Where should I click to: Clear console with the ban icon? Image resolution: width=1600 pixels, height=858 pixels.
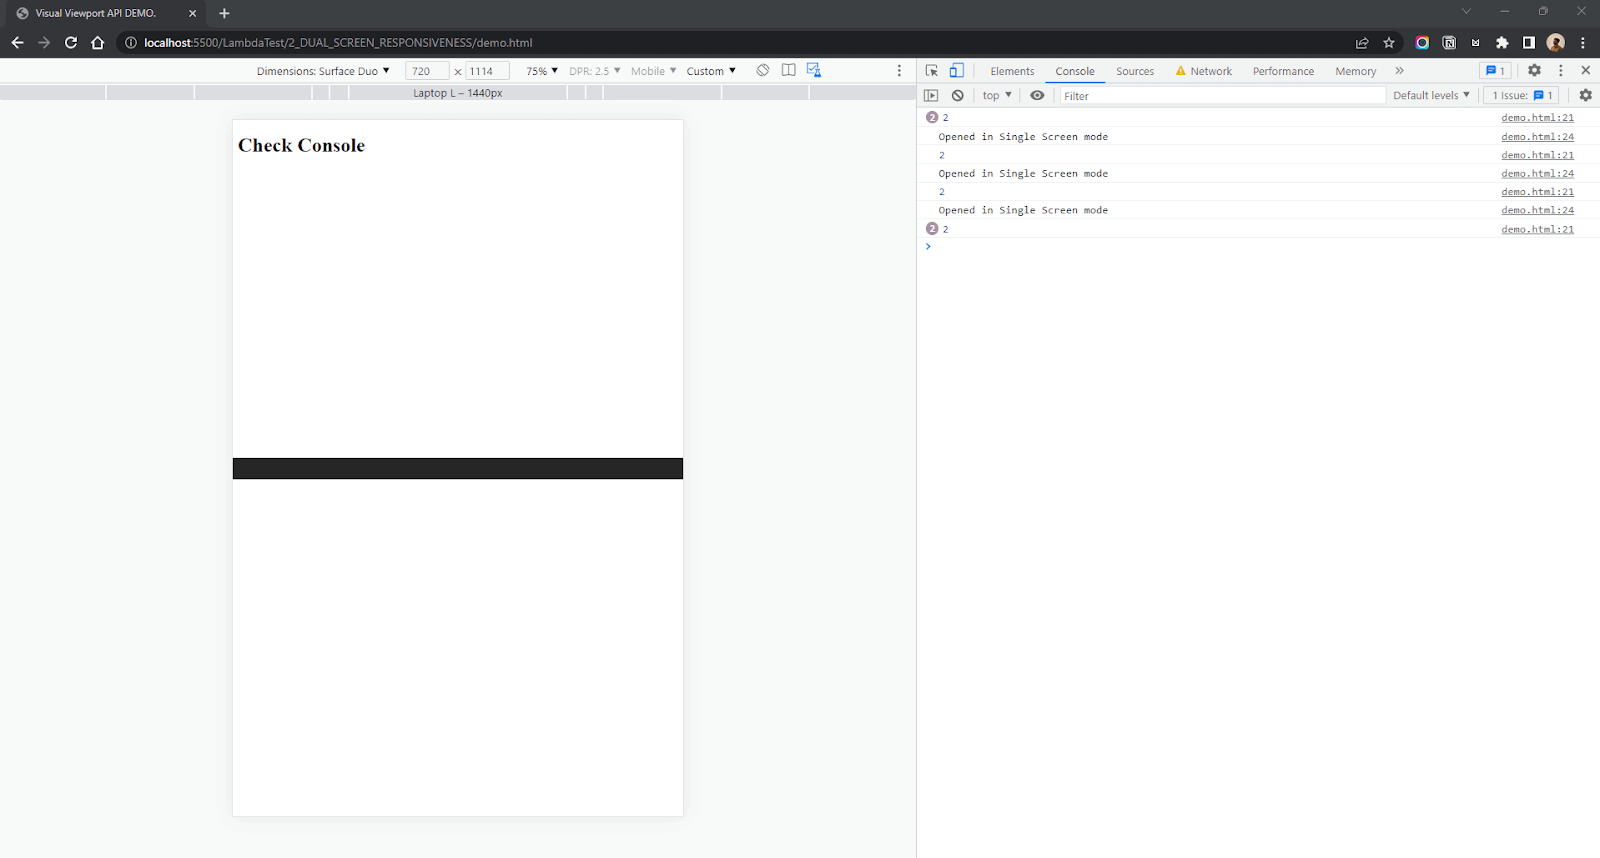click(958, 95)
